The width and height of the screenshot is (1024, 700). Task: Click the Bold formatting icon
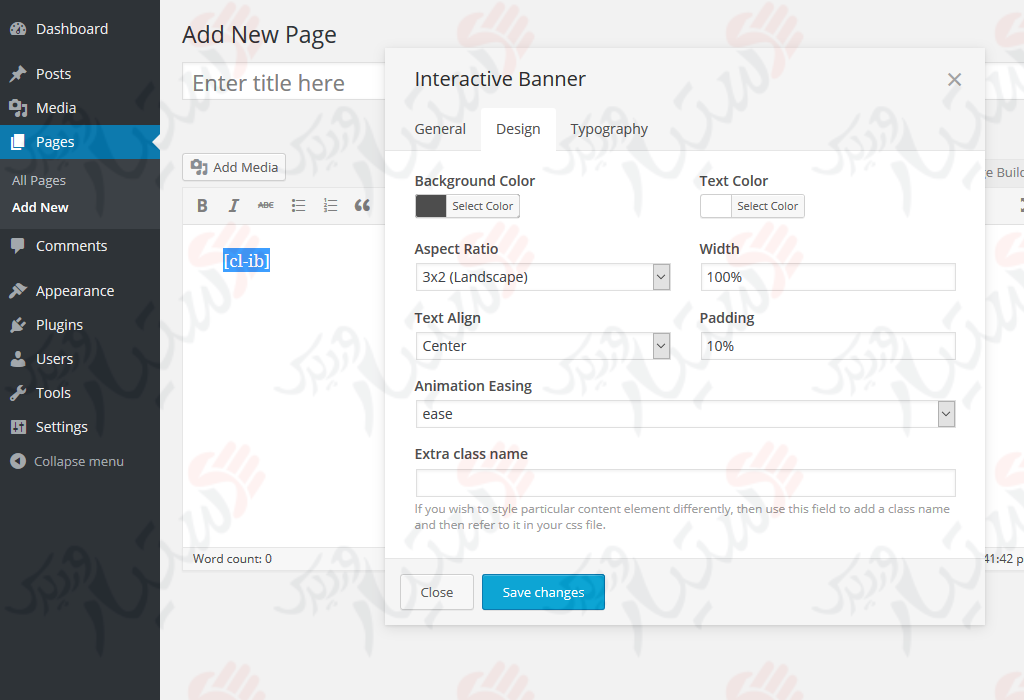202,206
